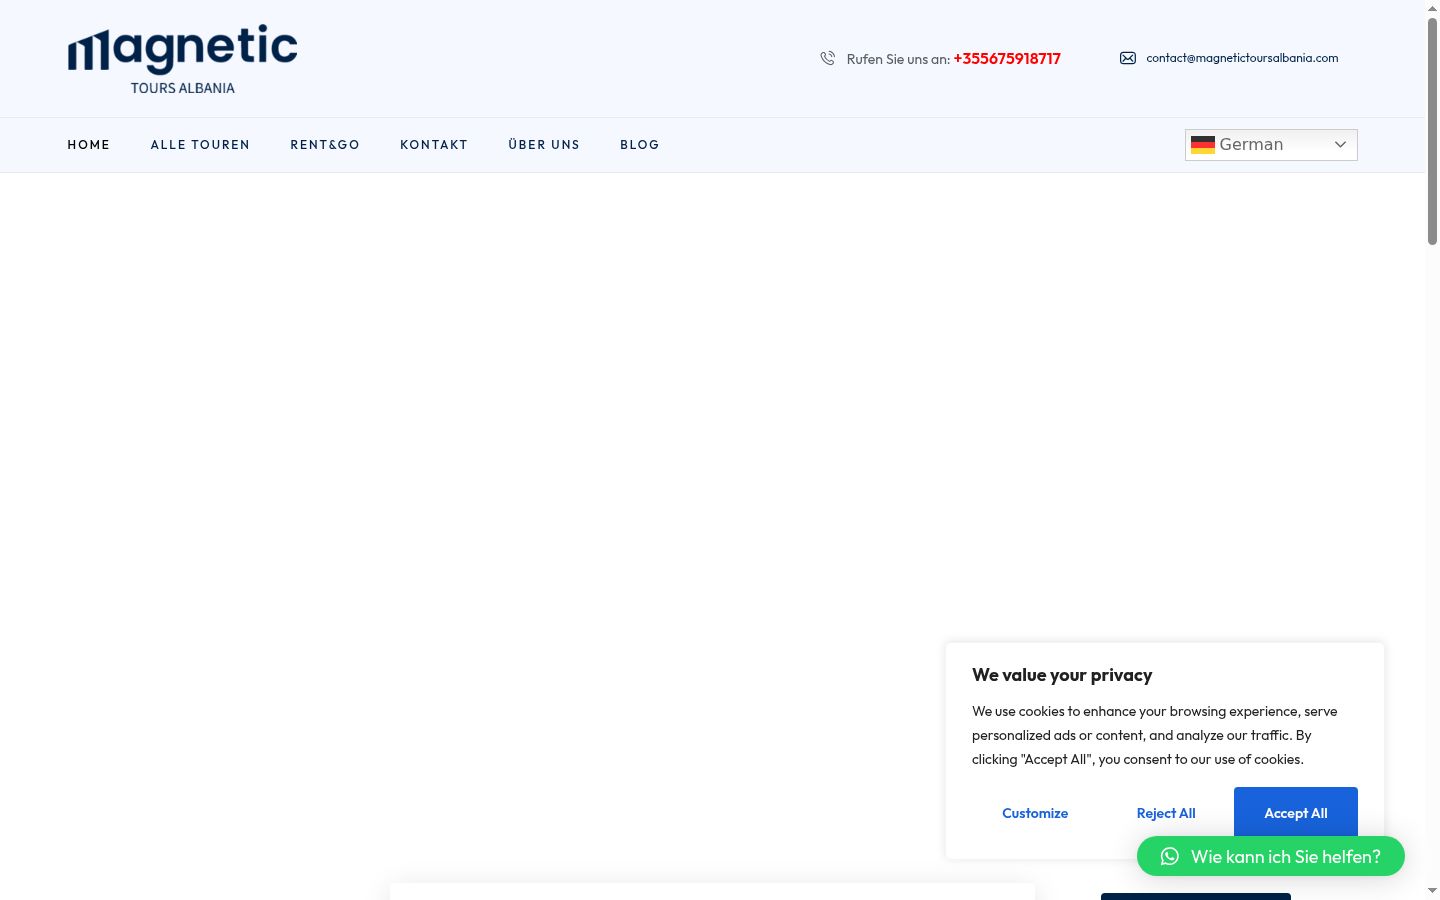Click the 'Rufen Sie uns an:' label

[898, 59]
